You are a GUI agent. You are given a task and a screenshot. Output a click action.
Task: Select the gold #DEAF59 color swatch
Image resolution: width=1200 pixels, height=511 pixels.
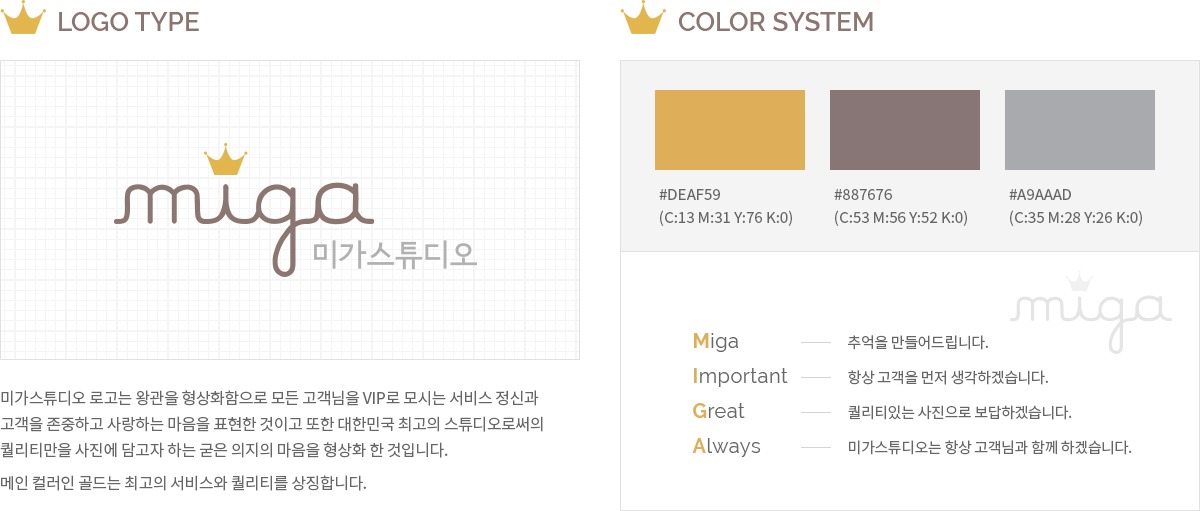coord(730,130)
